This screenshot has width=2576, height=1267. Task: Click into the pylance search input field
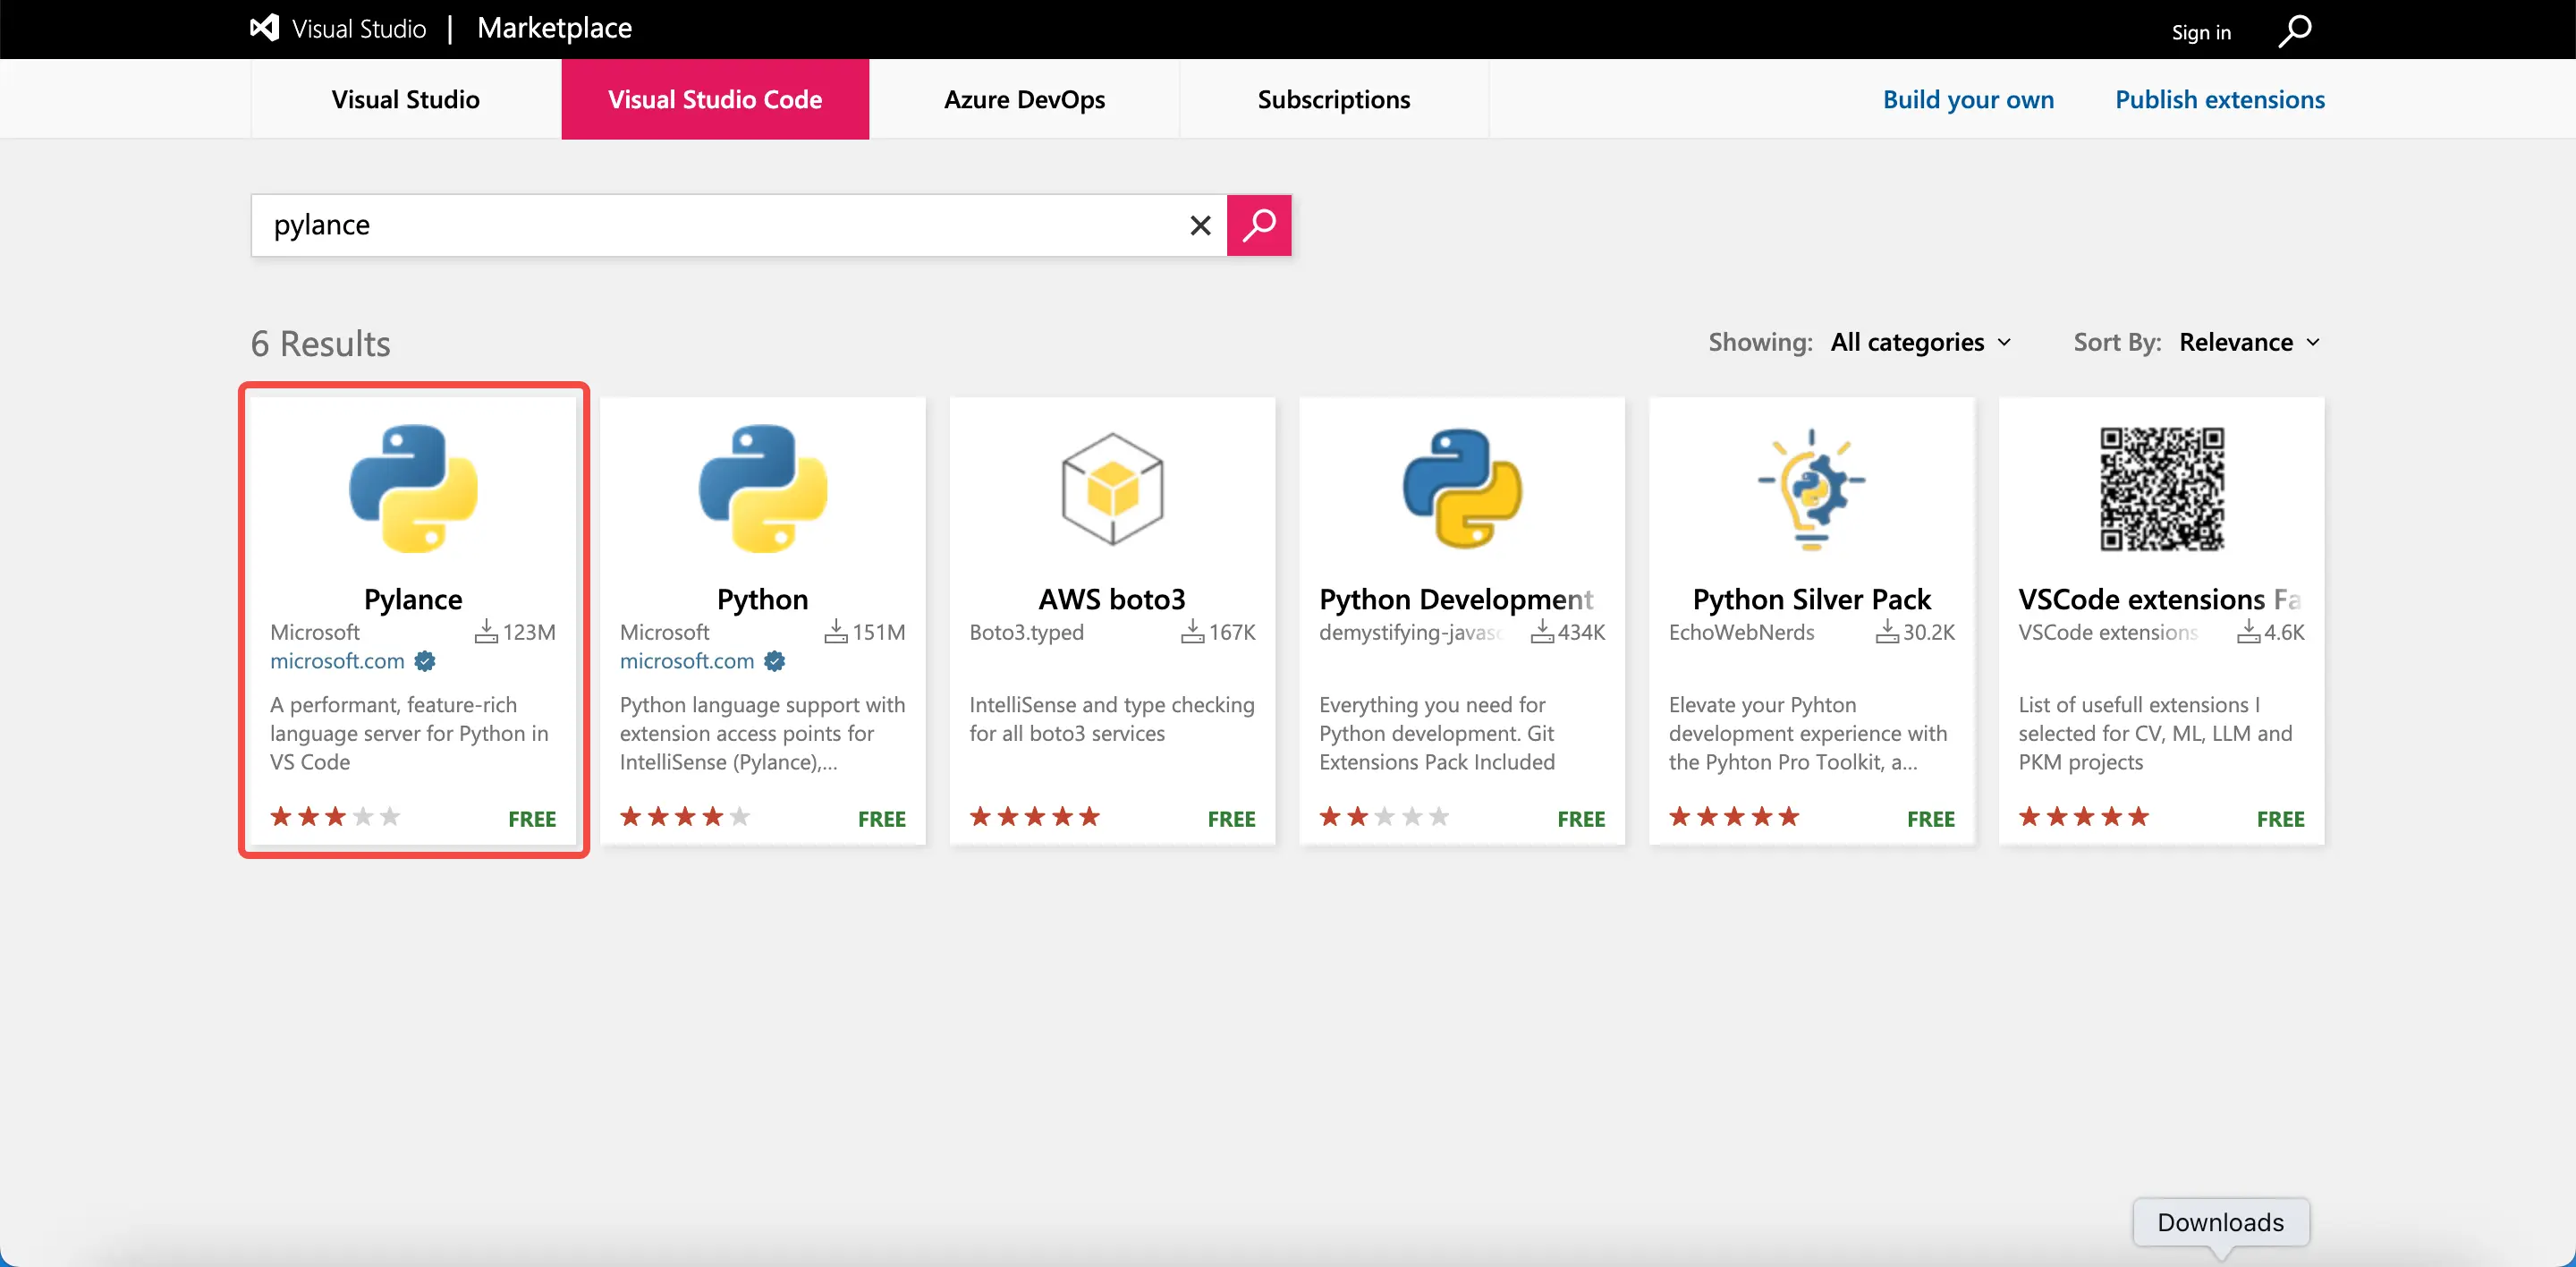coord(720,226)
